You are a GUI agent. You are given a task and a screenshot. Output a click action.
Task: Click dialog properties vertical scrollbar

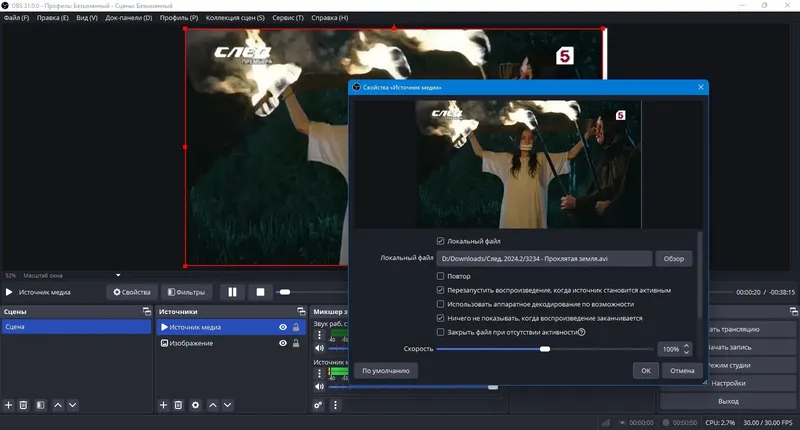(699, 274)
